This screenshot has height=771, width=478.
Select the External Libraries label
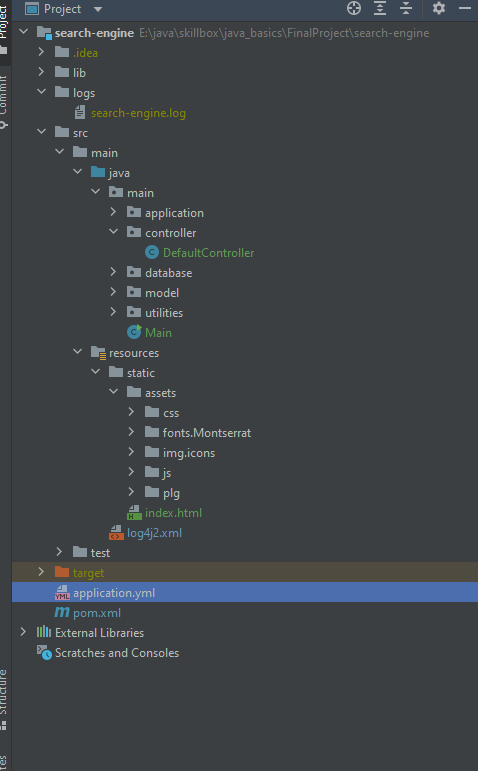click(x=99, y=633)
